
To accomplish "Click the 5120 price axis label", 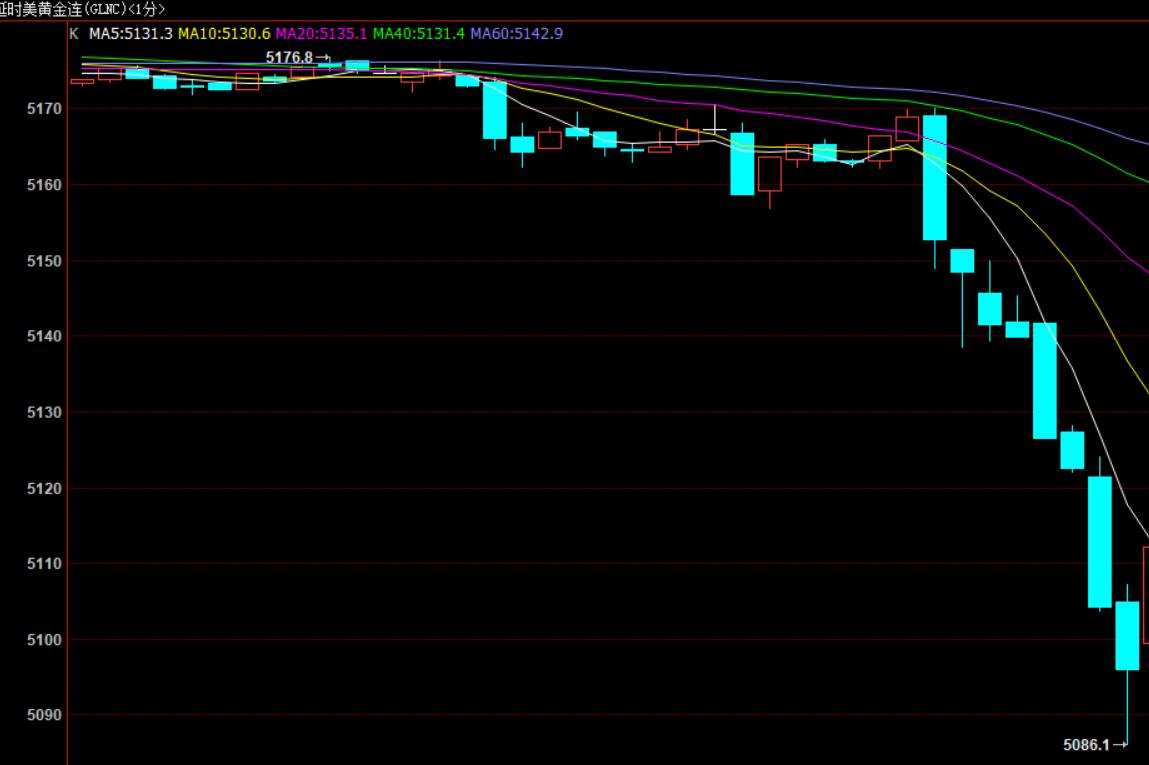I will point(45,488).
